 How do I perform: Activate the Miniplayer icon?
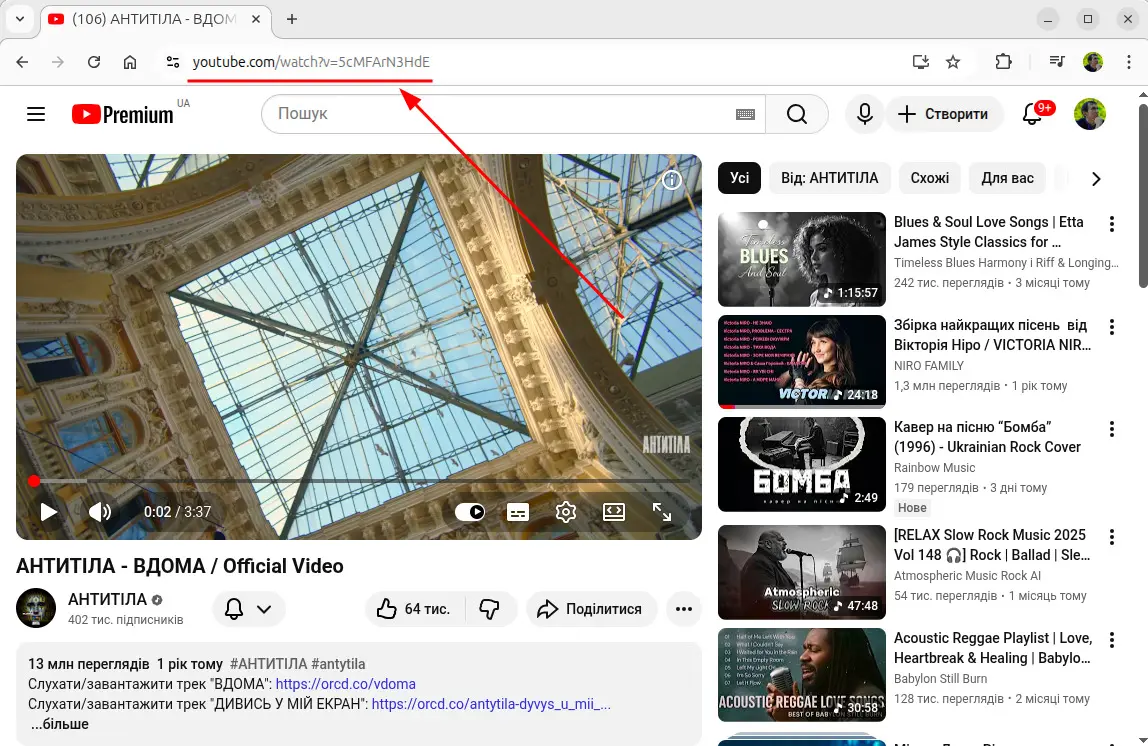point(613,511)
